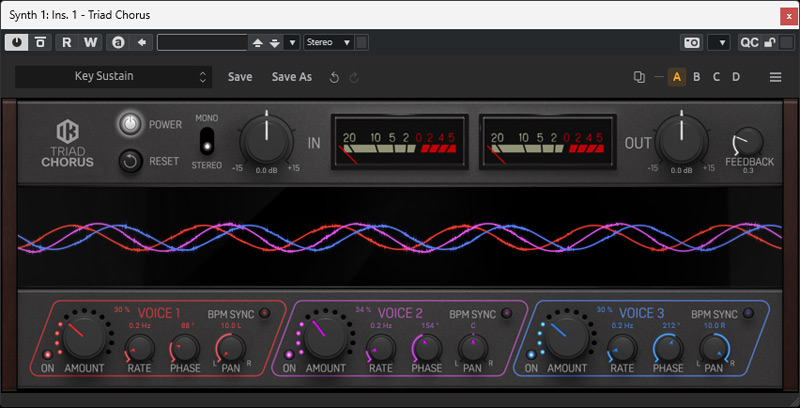Image resolution: width=800 pixels, height=408 pixels.
Task: Open the Key Sustain preset dropdown
Action: (113, 77)
